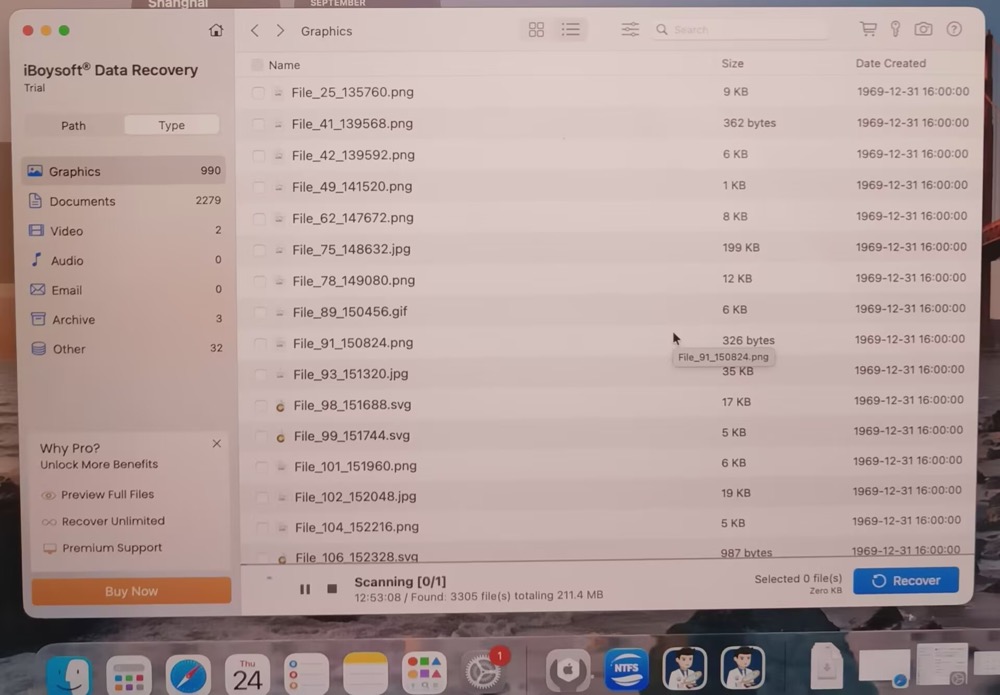Click Recover Unlimited benefit
This screenshot has height=695, width=1000.
[103, 521]
